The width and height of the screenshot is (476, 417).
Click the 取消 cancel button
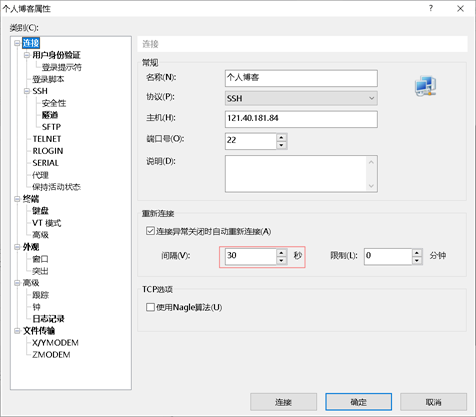pyautogui.click(x=433, y=402)
